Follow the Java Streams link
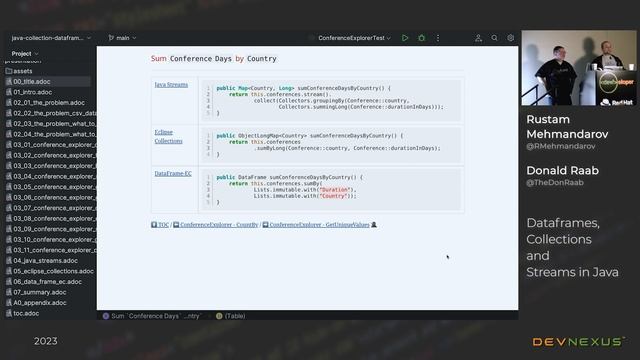This screenshot has height=360, width=640. point(171,85)
